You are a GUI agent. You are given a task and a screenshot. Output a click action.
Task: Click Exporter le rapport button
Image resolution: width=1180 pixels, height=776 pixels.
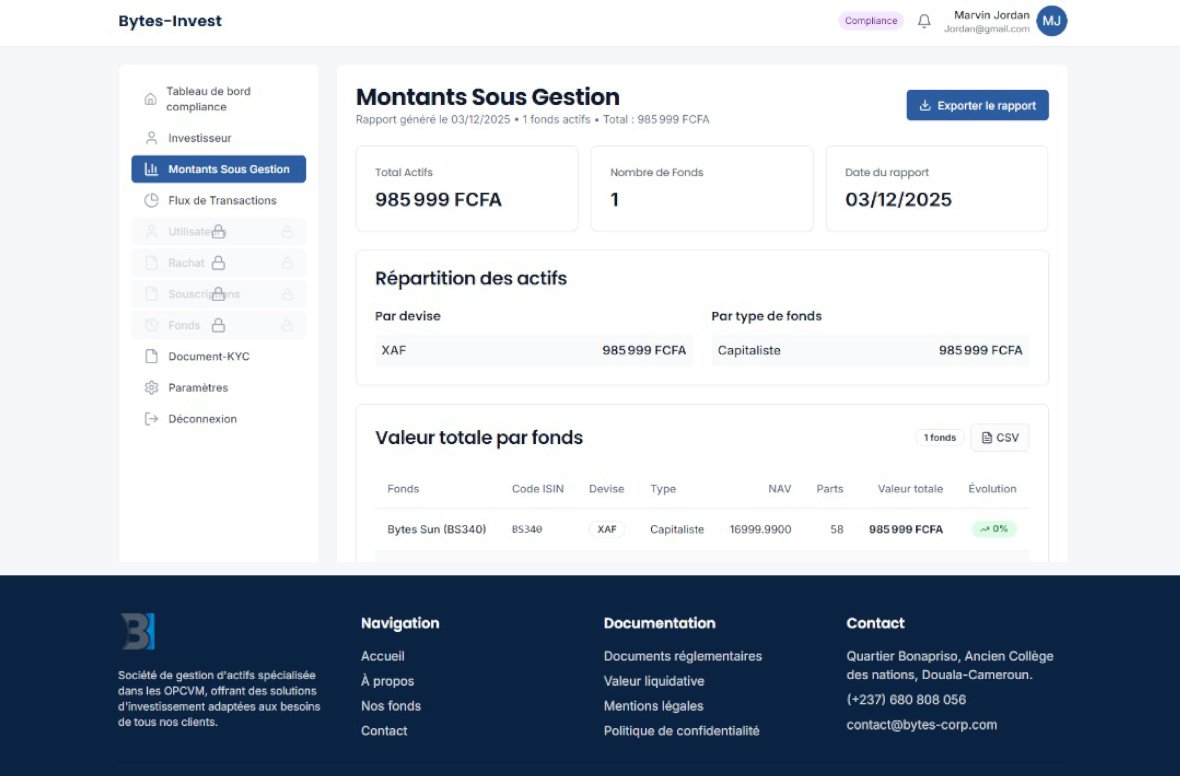tap(977, 105)
